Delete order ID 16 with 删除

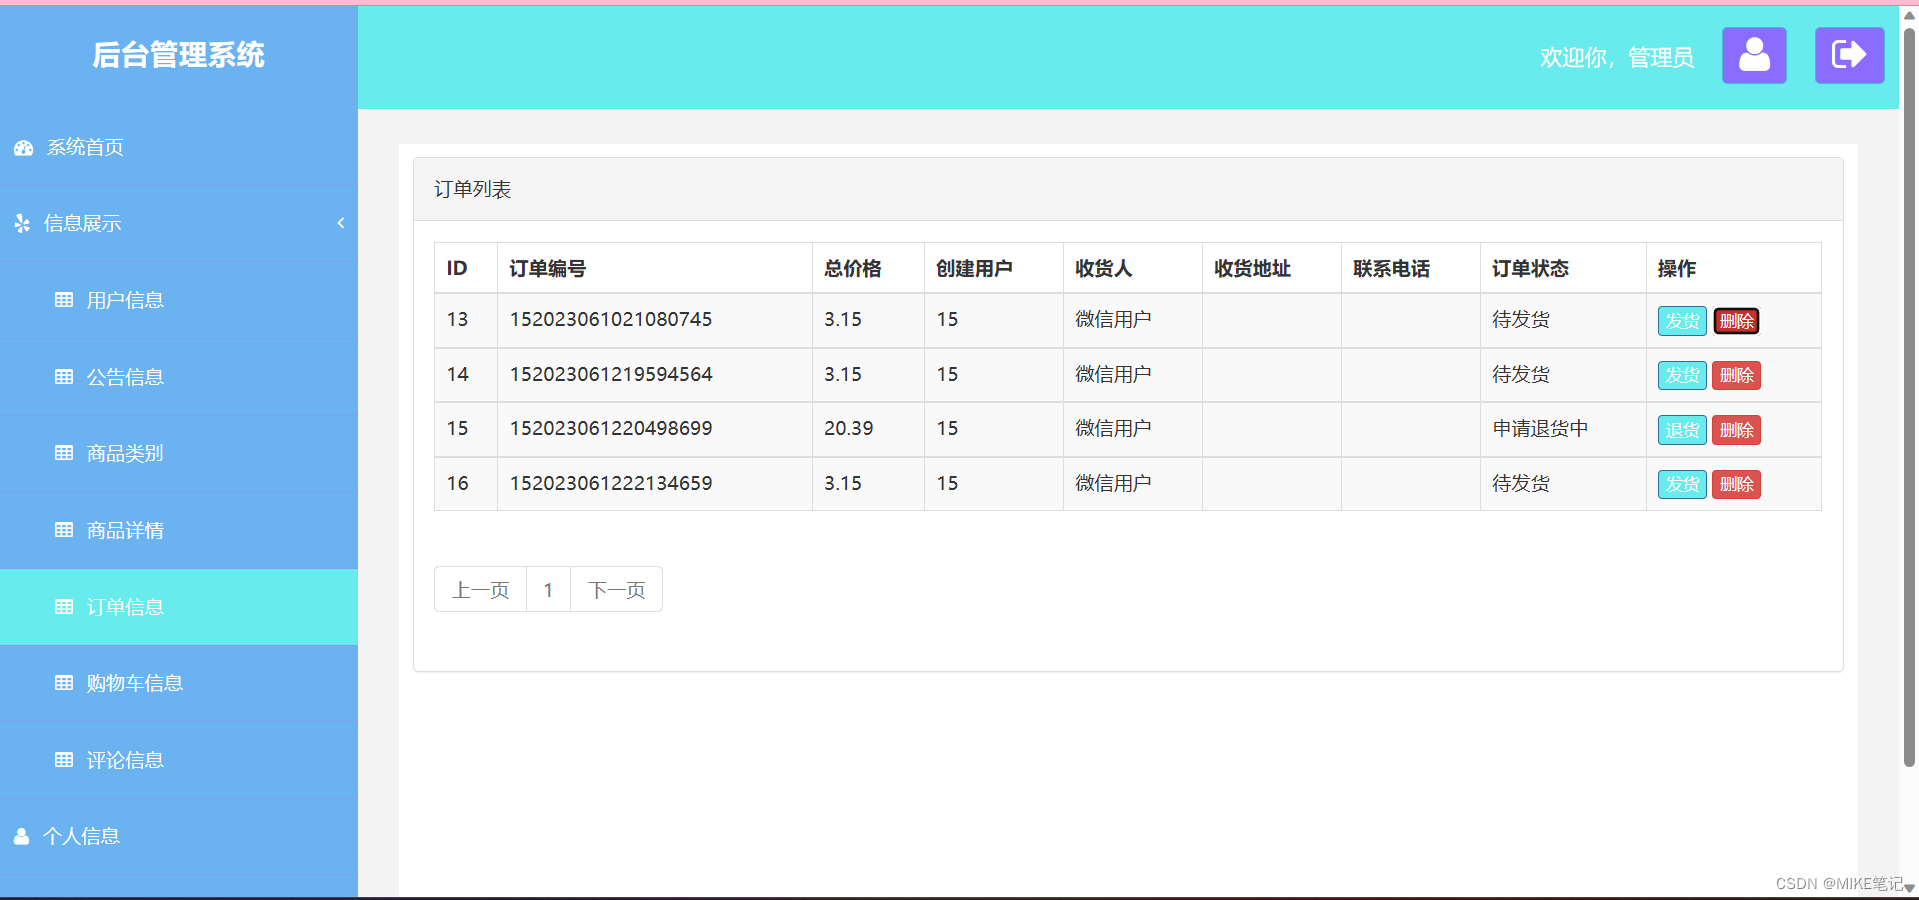tap(1737, 485)
